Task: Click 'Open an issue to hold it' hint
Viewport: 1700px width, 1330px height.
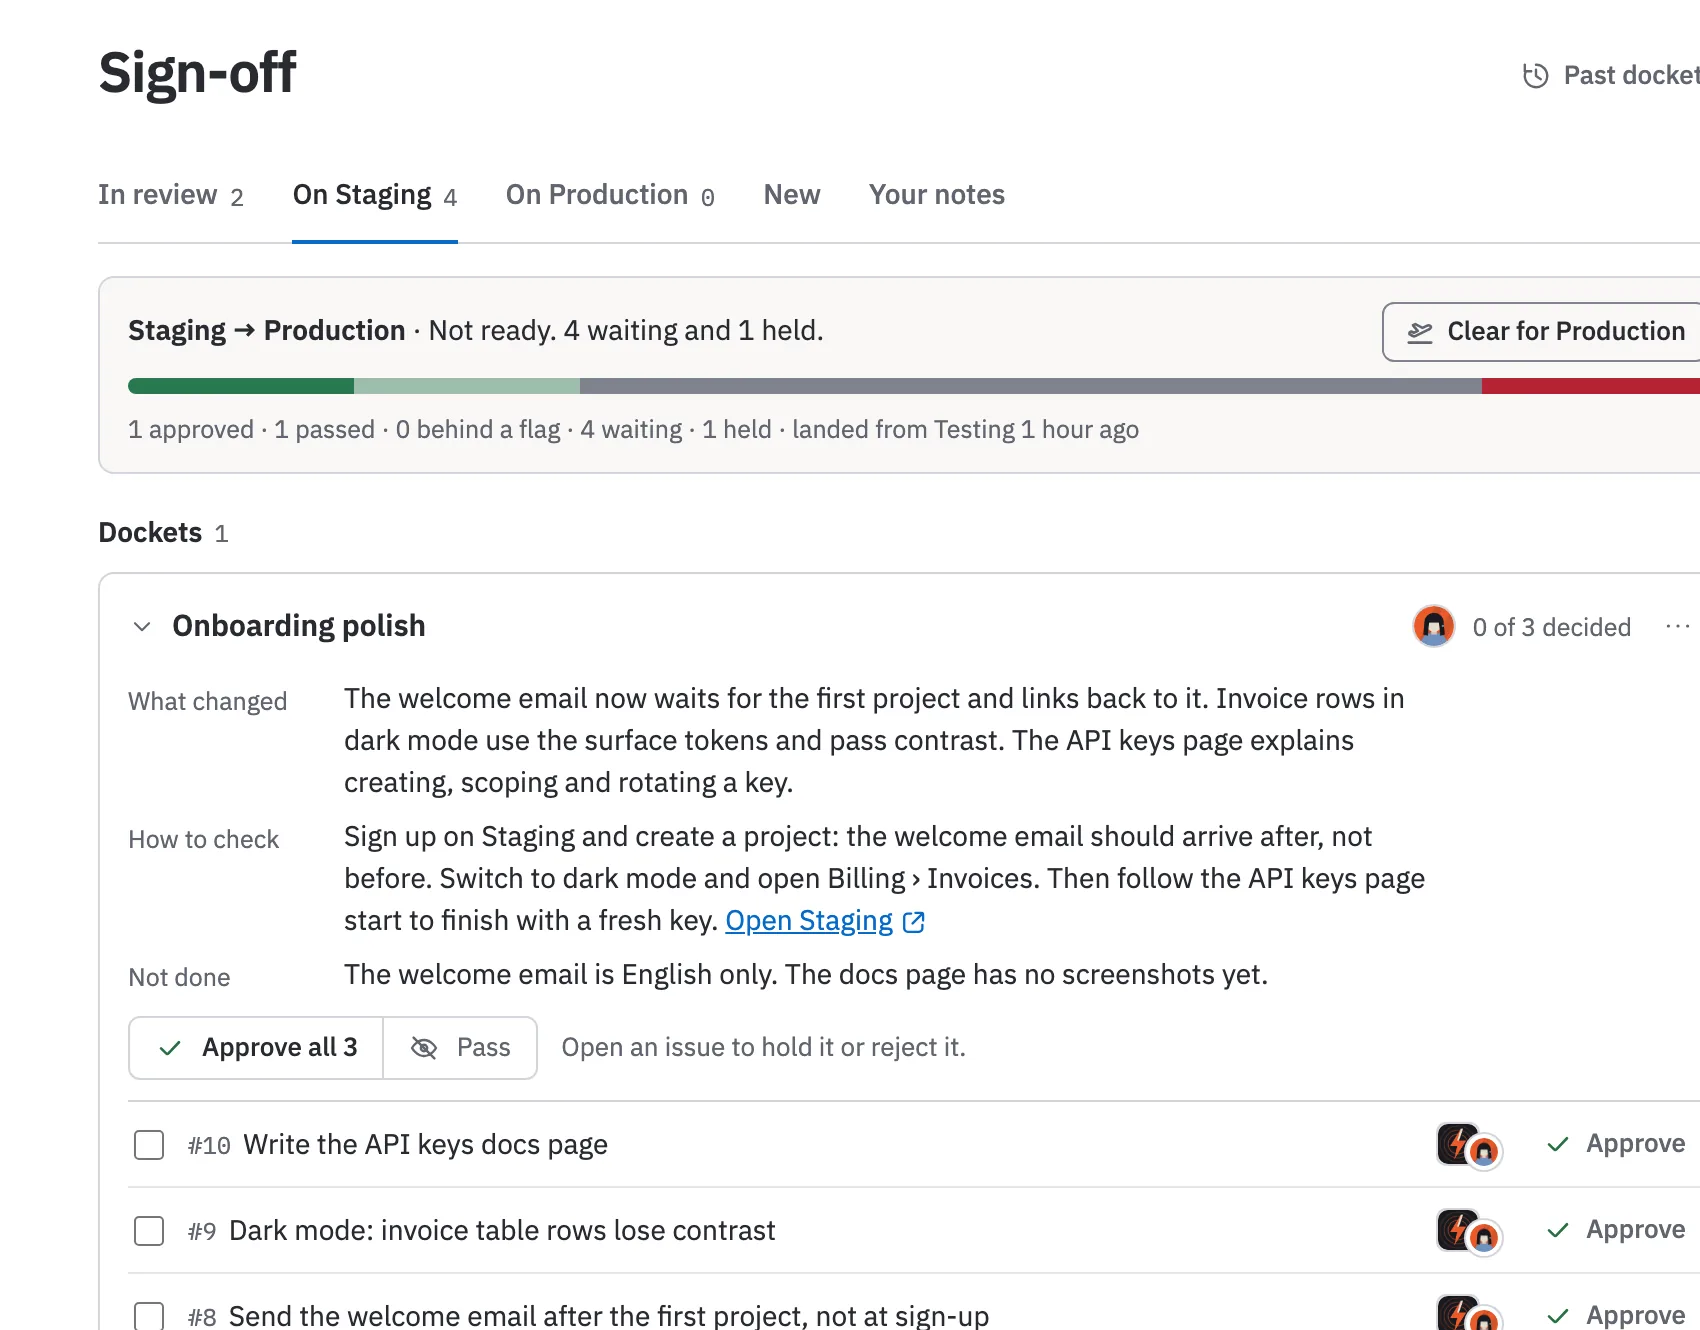Action: [763, 1048]
